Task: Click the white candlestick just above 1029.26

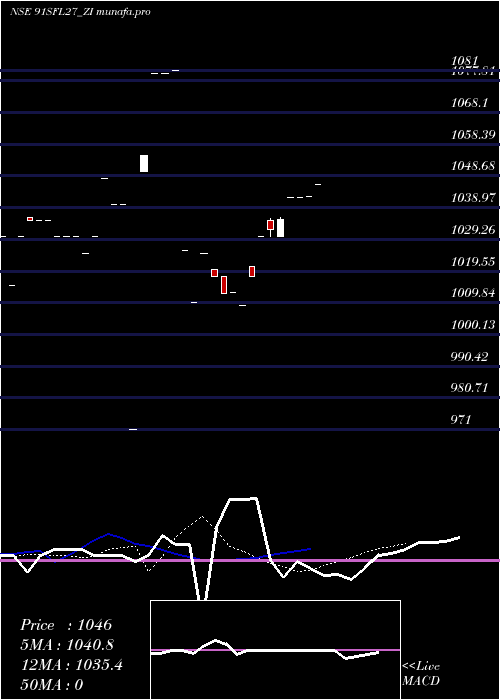Action: [x=280, y=227]
